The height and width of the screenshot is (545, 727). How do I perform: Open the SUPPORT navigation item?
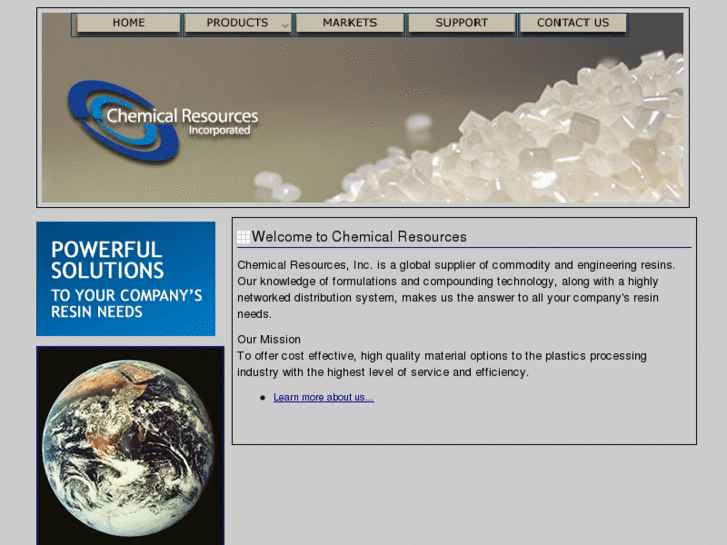(x=462, y=23)
